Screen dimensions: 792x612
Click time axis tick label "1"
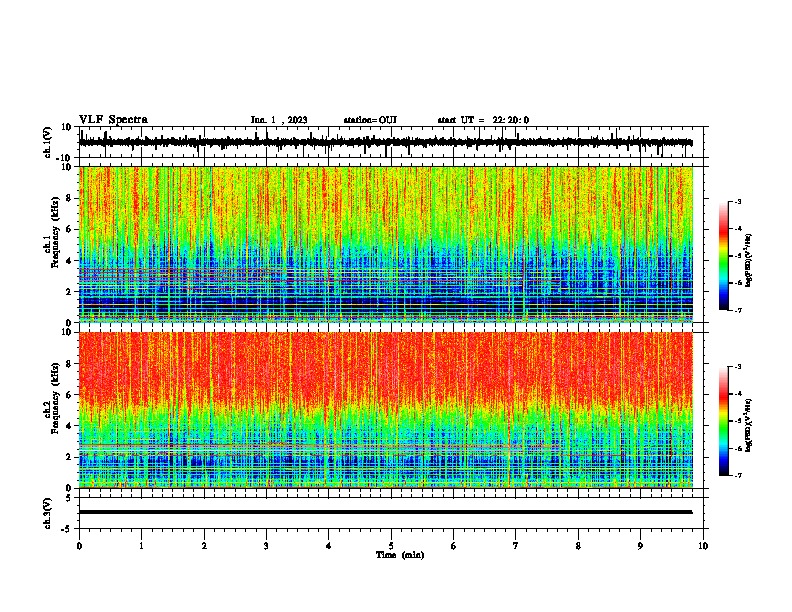coord(141,546)
